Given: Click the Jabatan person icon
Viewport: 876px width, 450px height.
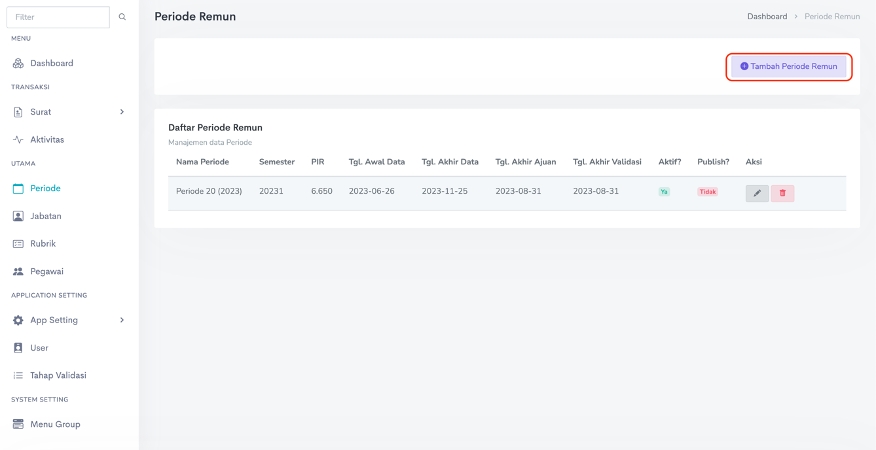Looking at the screenshot, I should [x=18, y=216].
